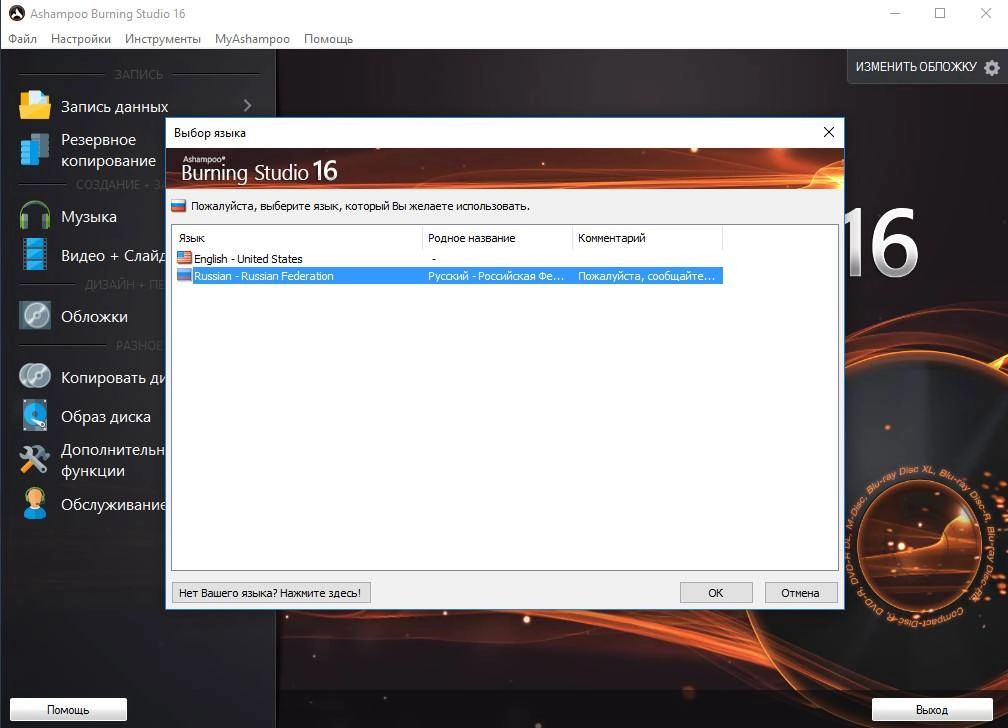The height and width of the screenshot is (728, 1008).
Task: Click the Образ диска drive icon
Action: coord(35,415)
